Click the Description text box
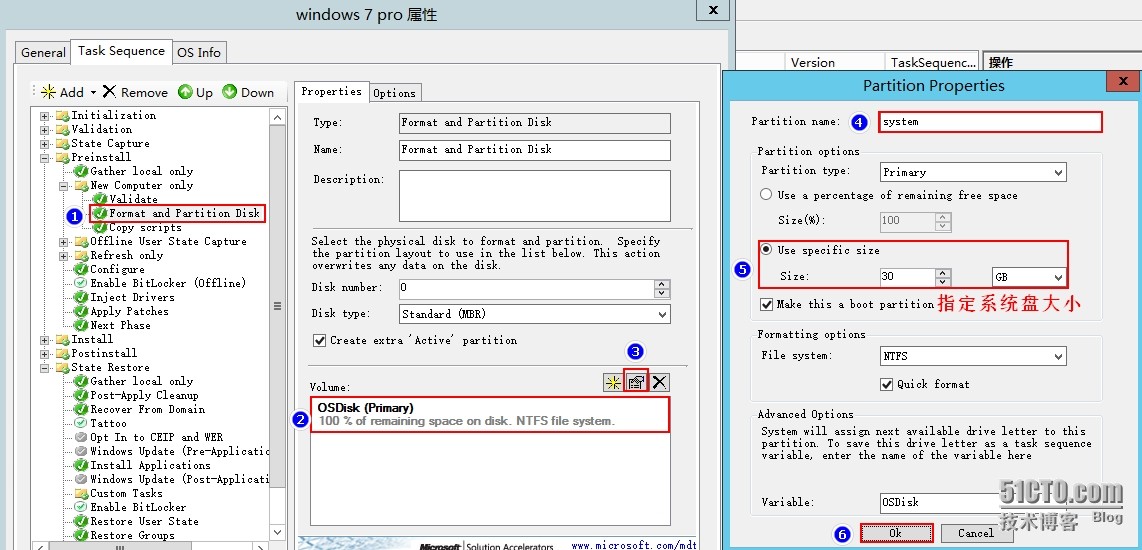 tap(535, 195)
